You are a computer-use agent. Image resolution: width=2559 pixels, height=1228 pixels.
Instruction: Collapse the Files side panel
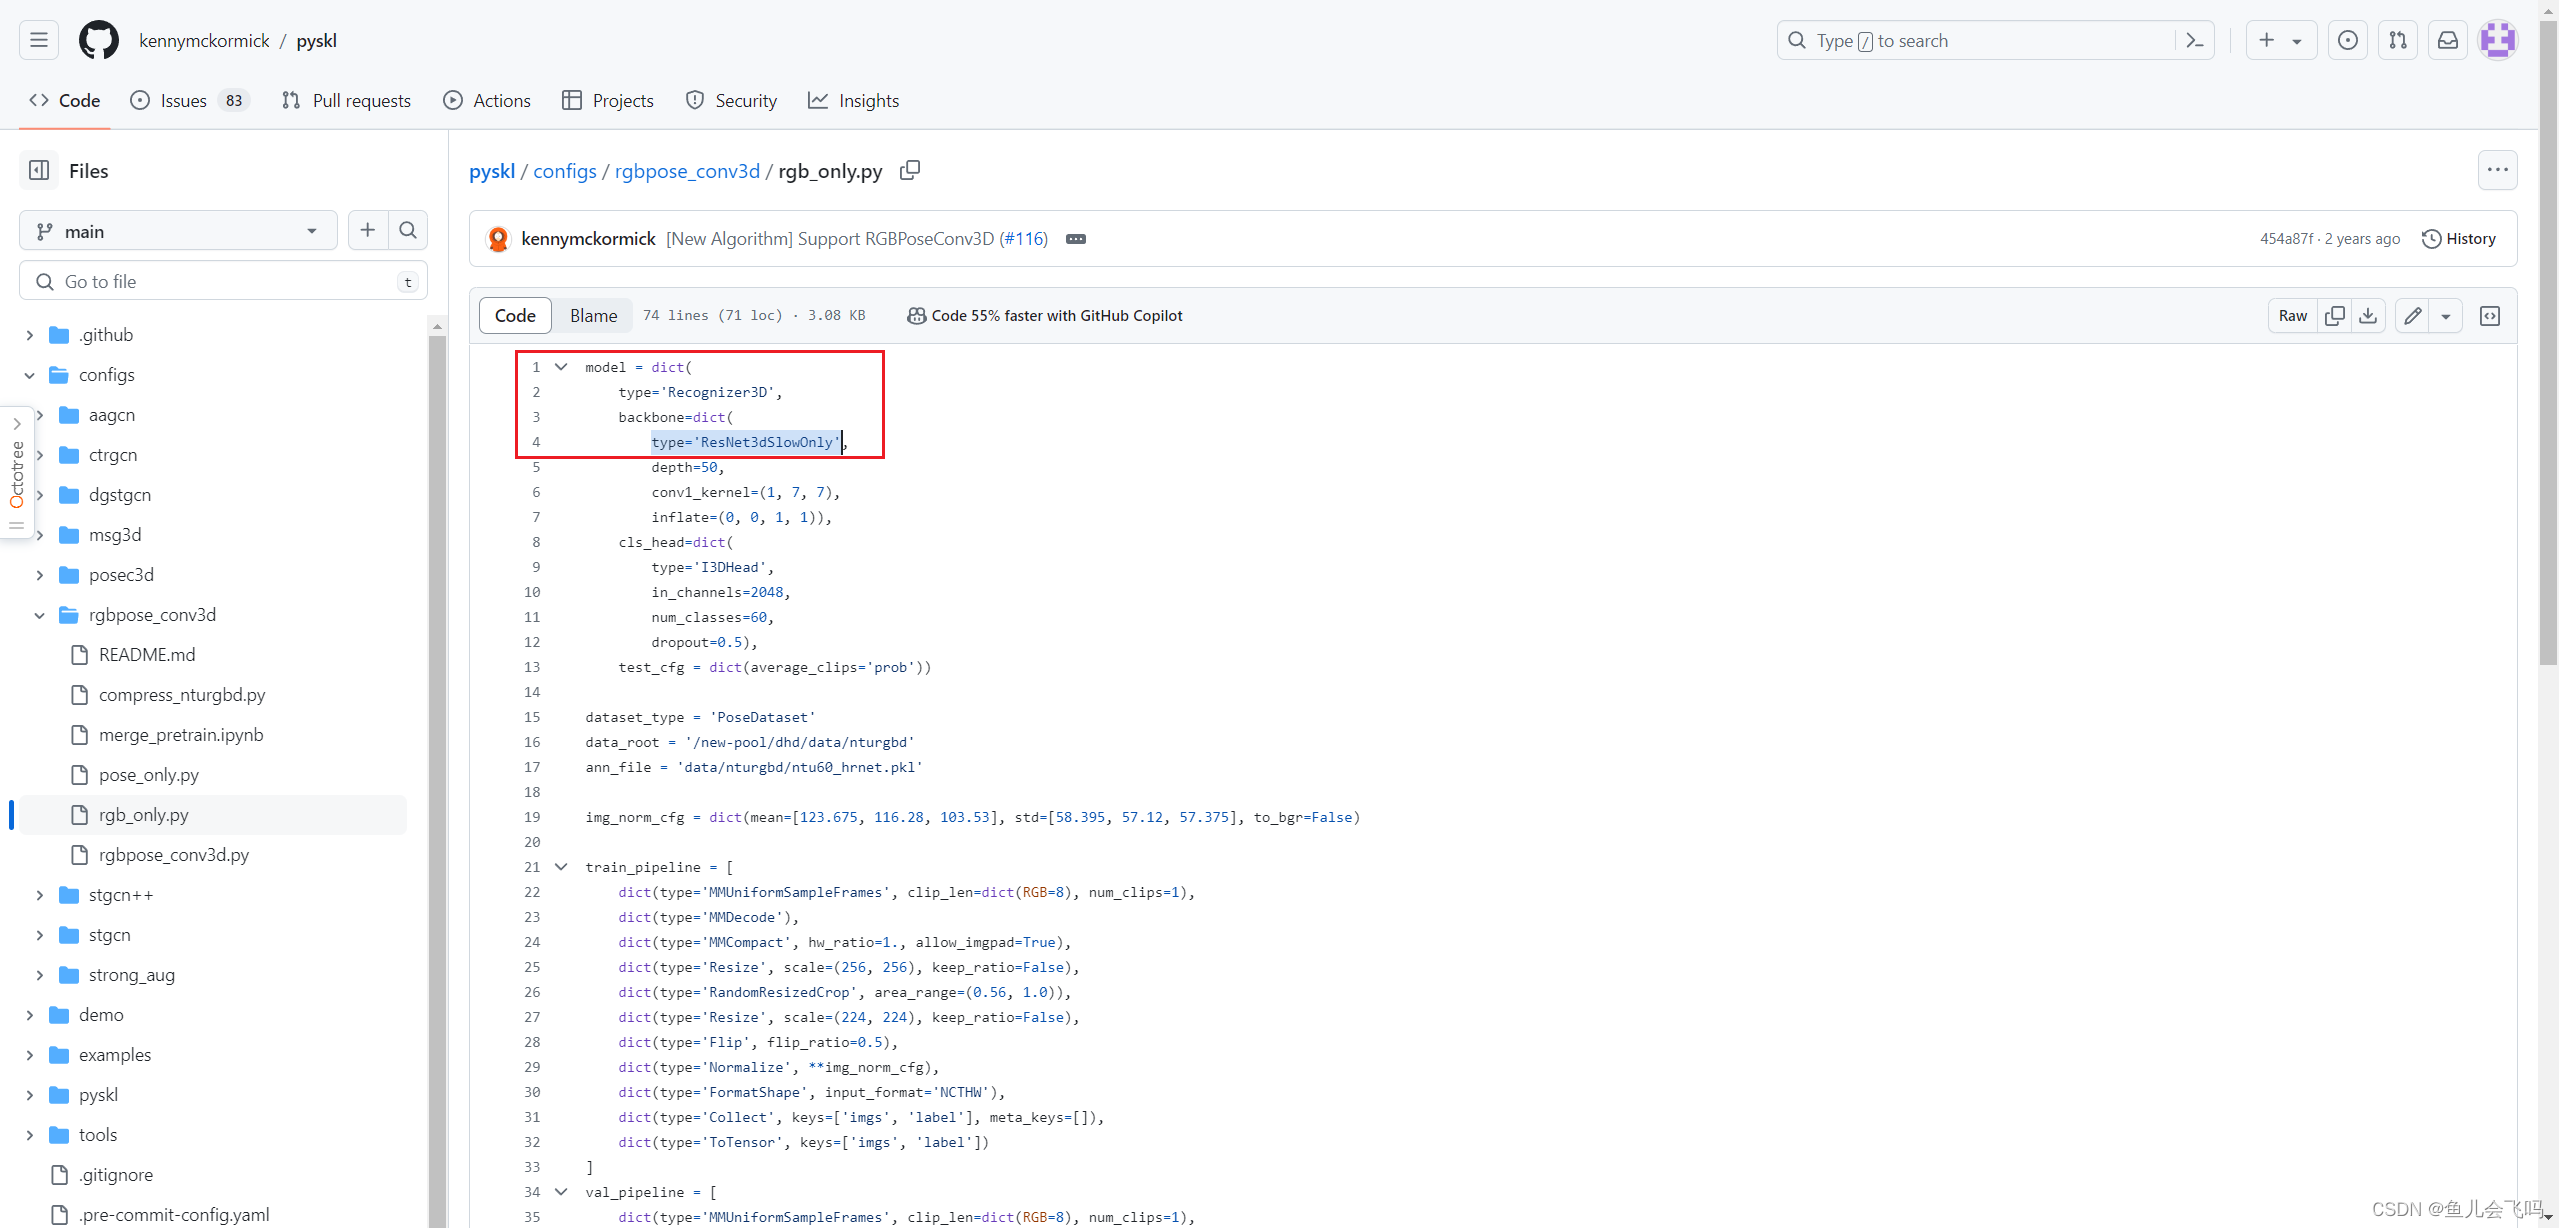click(x=39, y=171)
